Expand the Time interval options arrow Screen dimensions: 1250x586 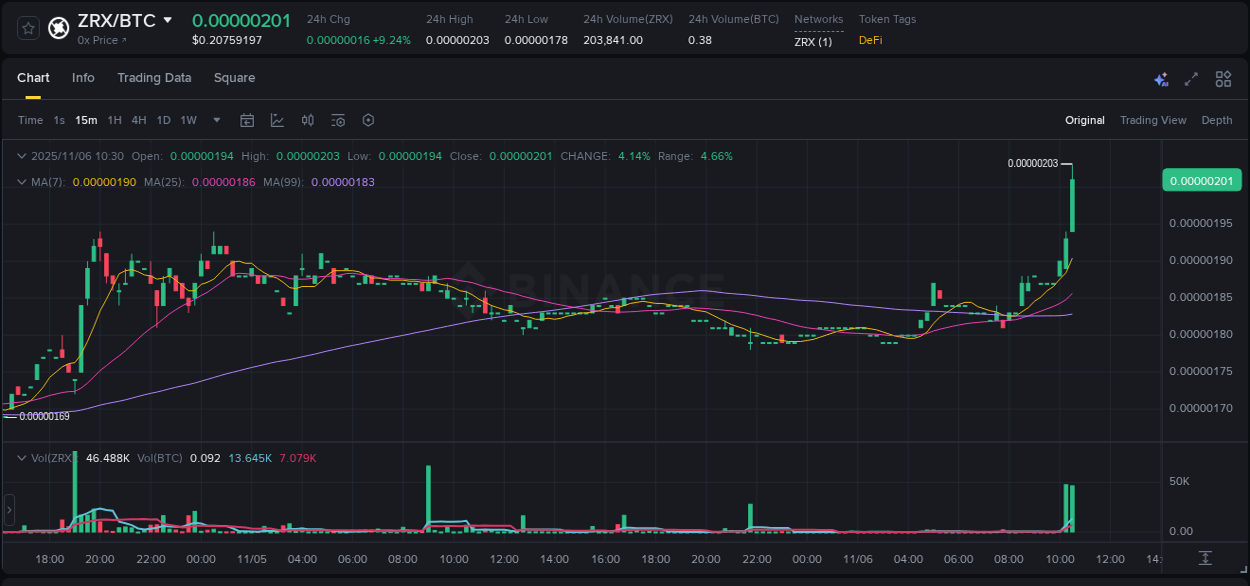click(x=216, y=120)
